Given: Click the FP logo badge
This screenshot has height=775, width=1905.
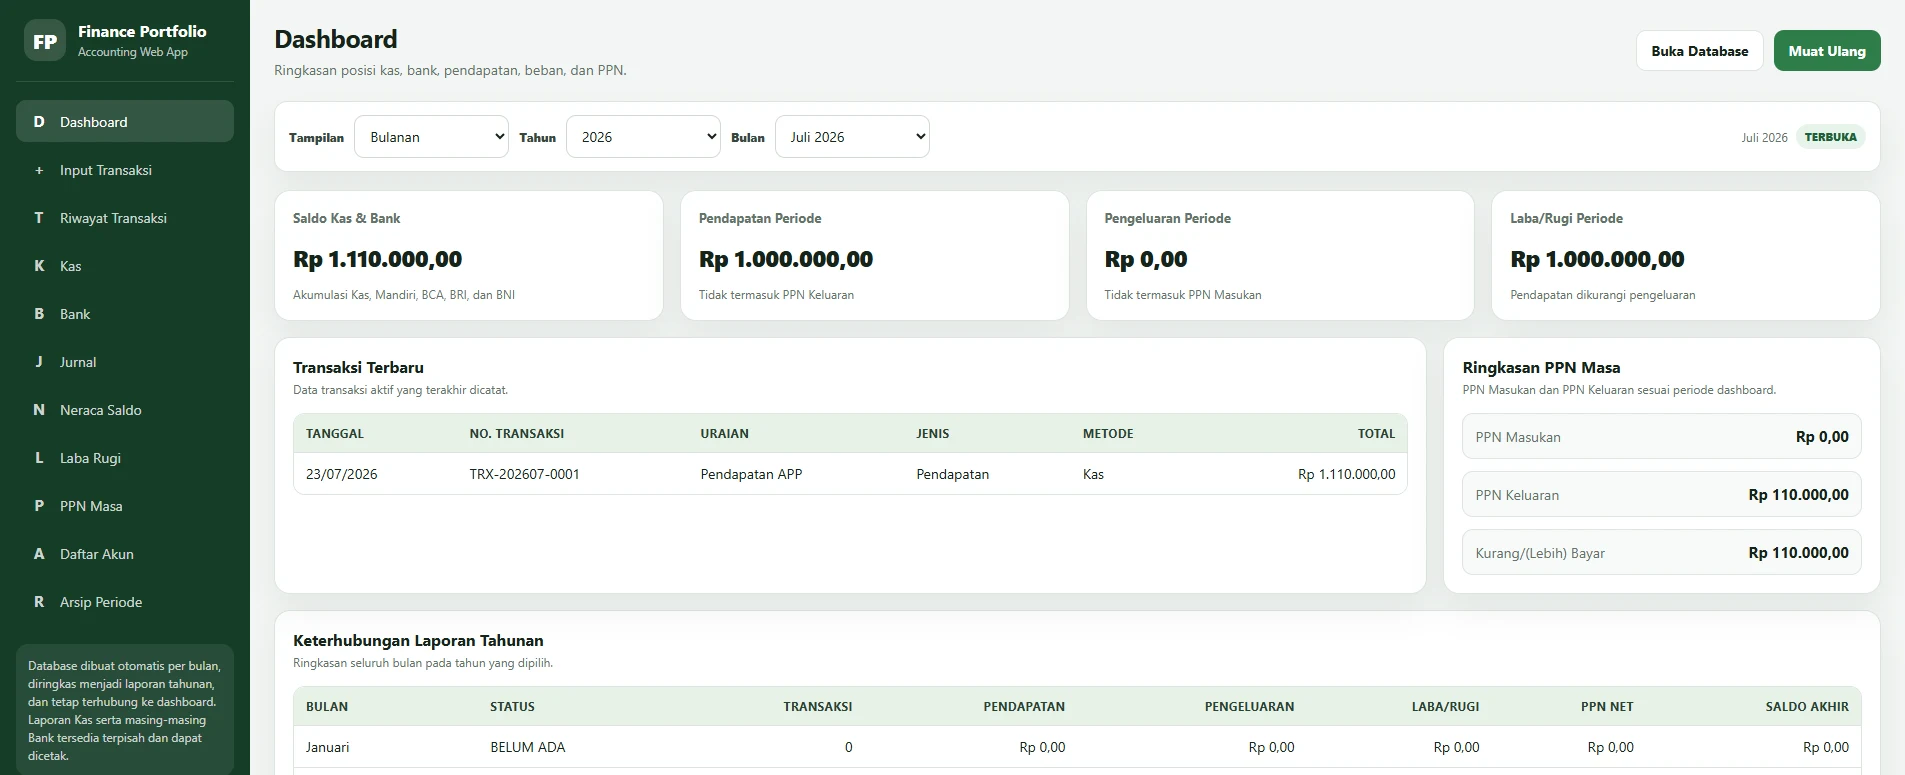Looking at the screenshot, I should coord(45,41).
